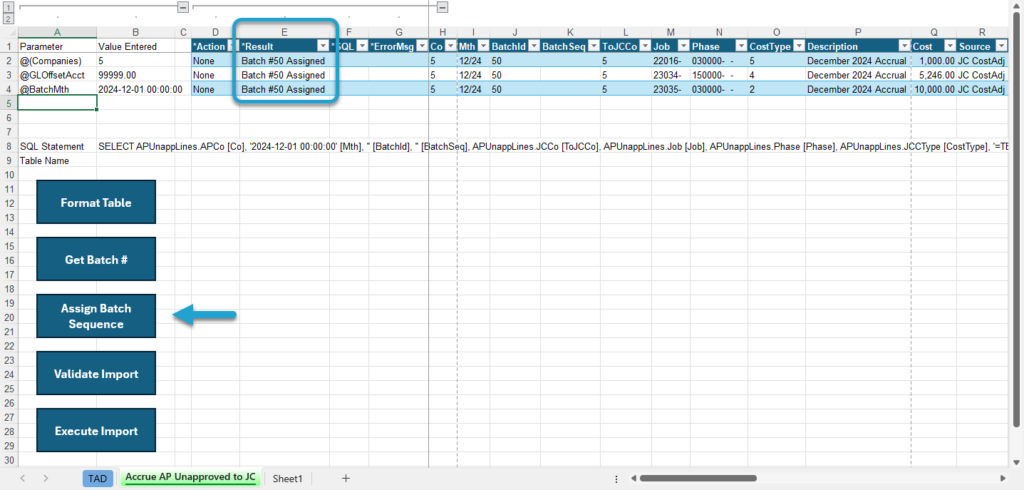This screenshot has width=1024, height=490.
Task: Collapse the column group above column C
Action: (183, 7)
